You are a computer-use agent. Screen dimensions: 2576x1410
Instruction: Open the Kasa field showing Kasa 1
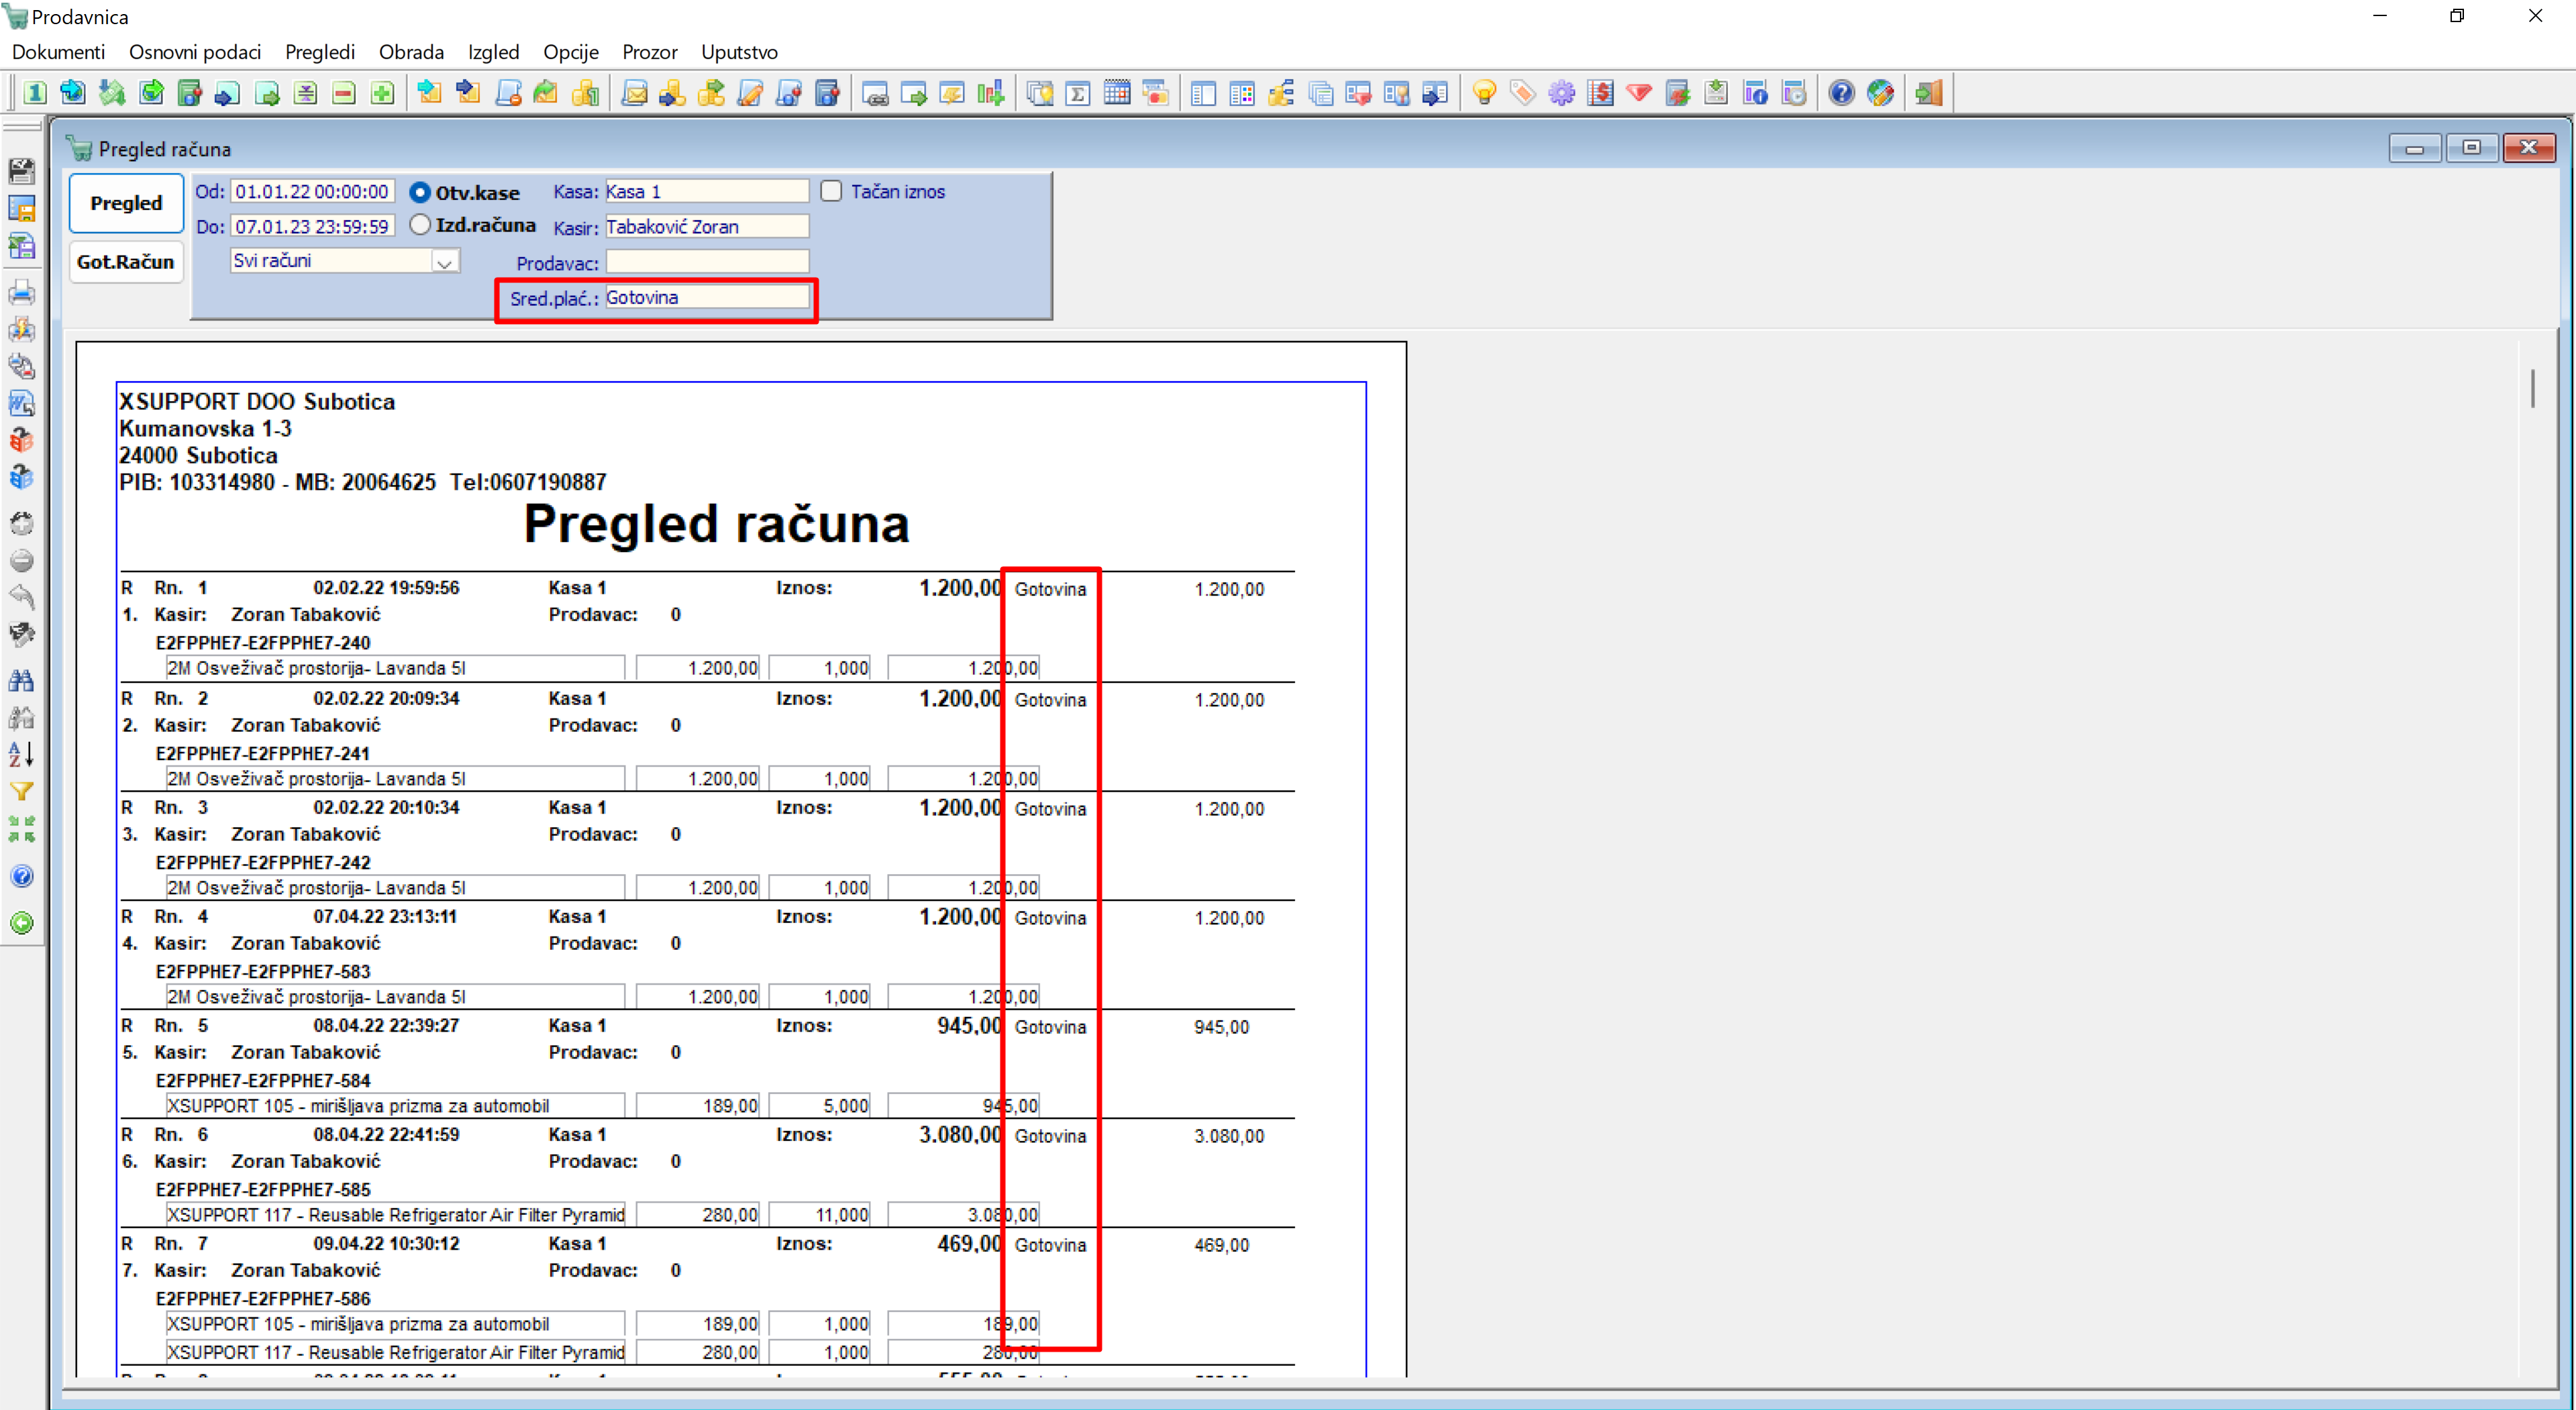706,191
